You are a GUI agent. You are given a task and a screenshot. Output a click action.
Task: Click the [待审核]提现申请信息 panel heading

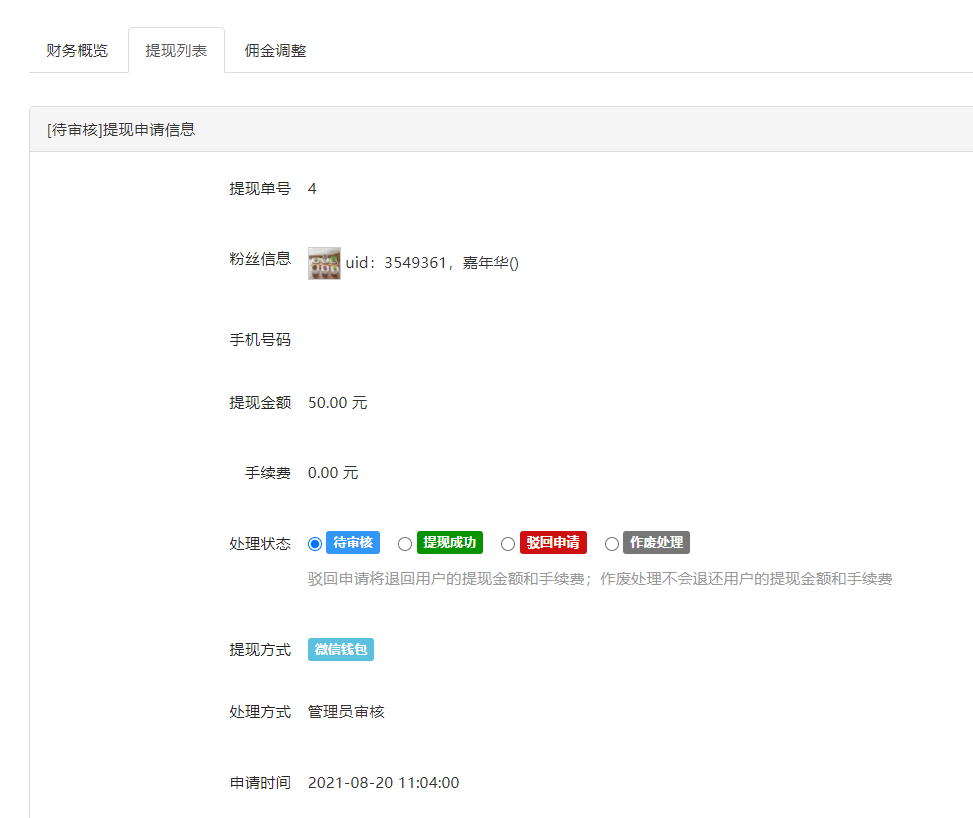coord(121,130)
